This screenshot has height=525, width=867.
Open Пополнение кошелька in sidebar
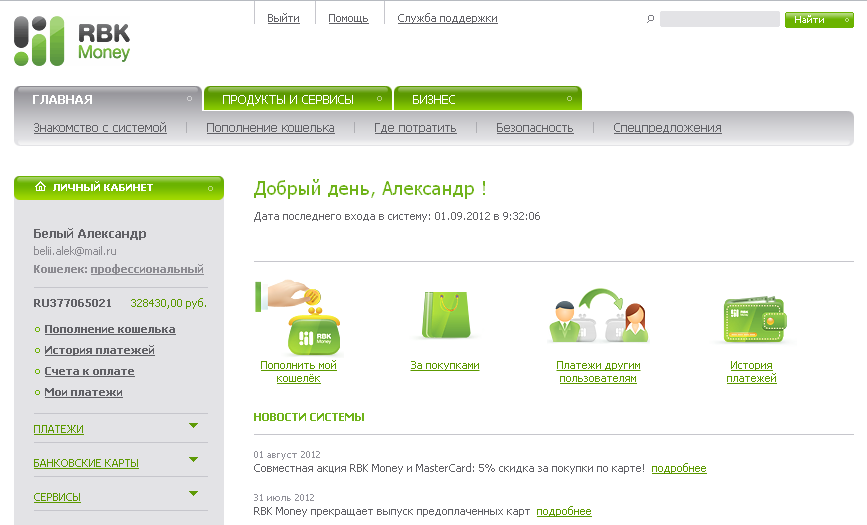click(110, 329)
